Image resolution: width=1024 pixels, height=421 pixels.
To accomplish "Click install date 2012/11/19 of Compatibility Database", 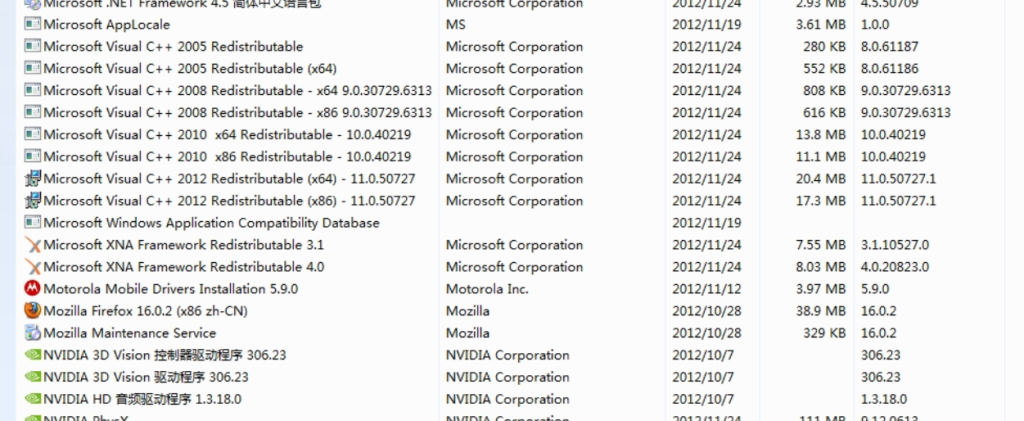I will (x=707, y=223).
